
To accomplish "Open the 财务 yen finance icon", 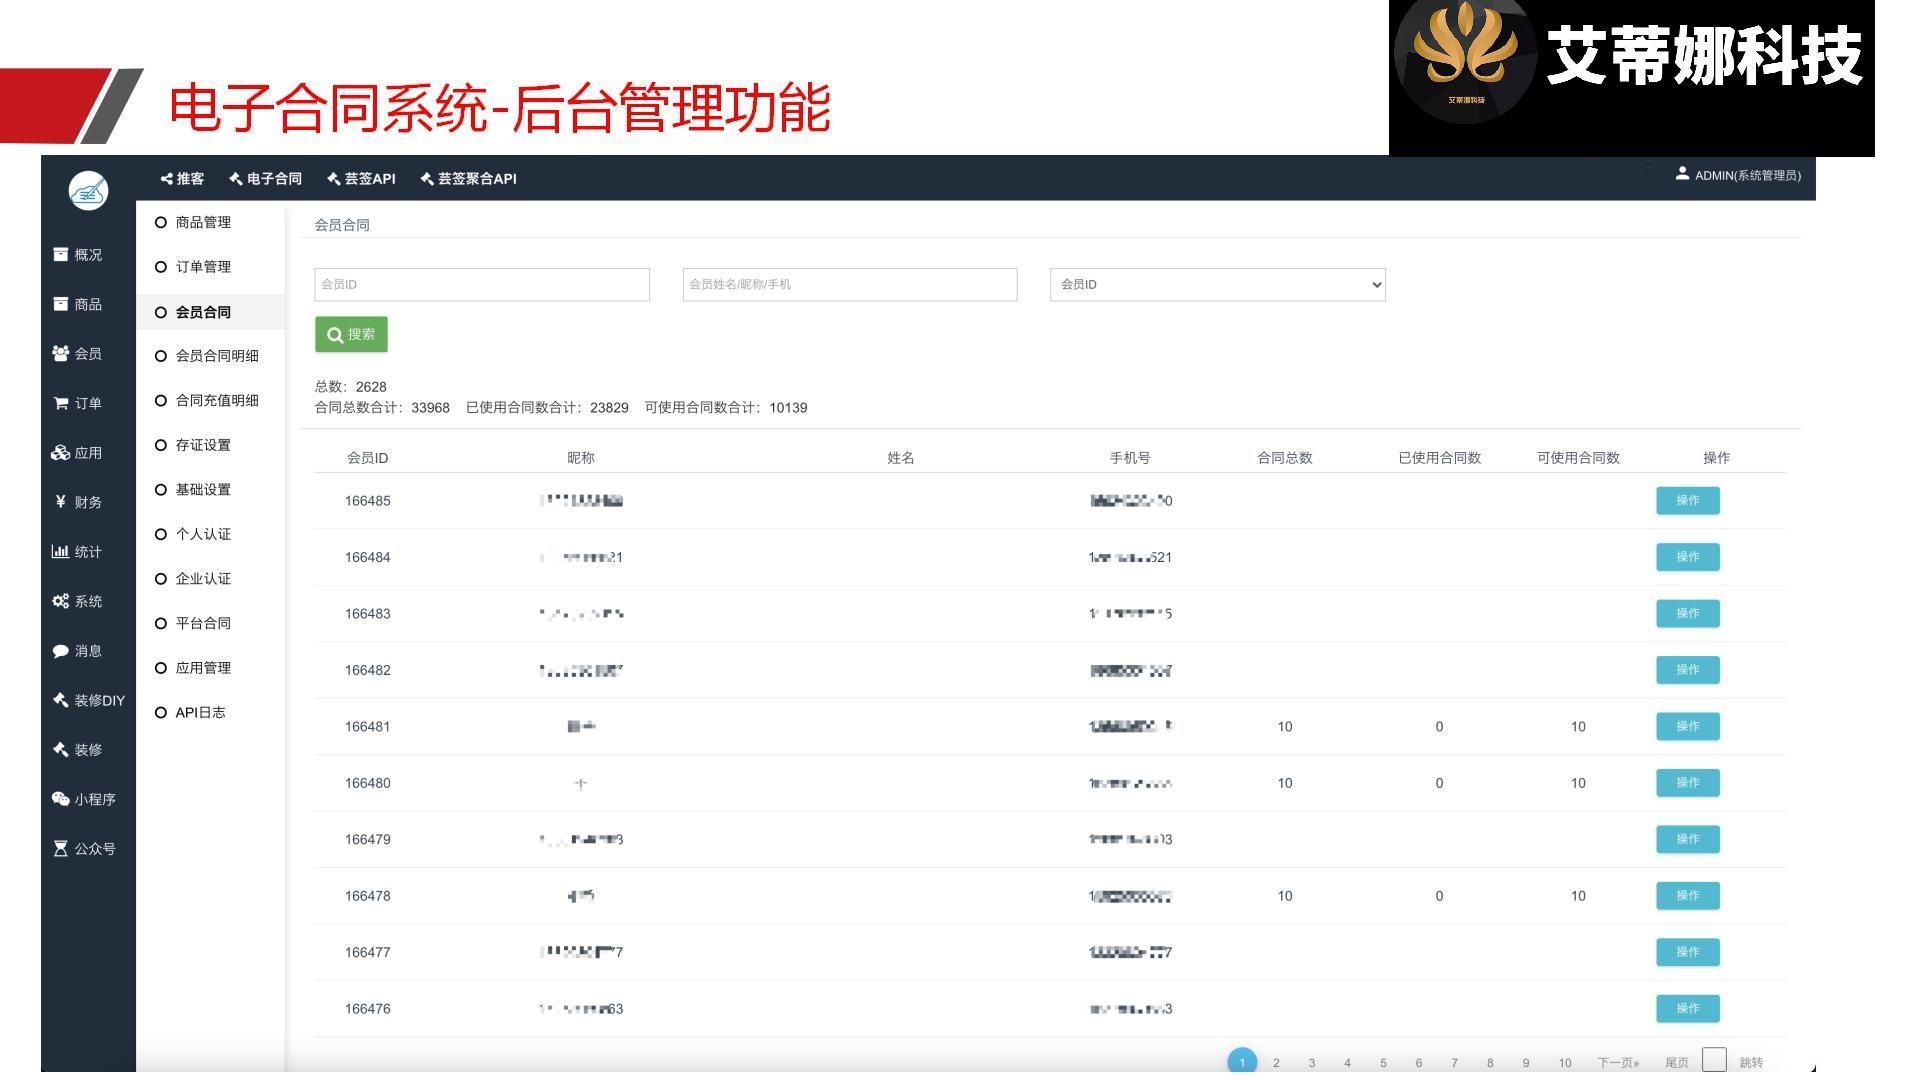I will click(x=61, y=502).
